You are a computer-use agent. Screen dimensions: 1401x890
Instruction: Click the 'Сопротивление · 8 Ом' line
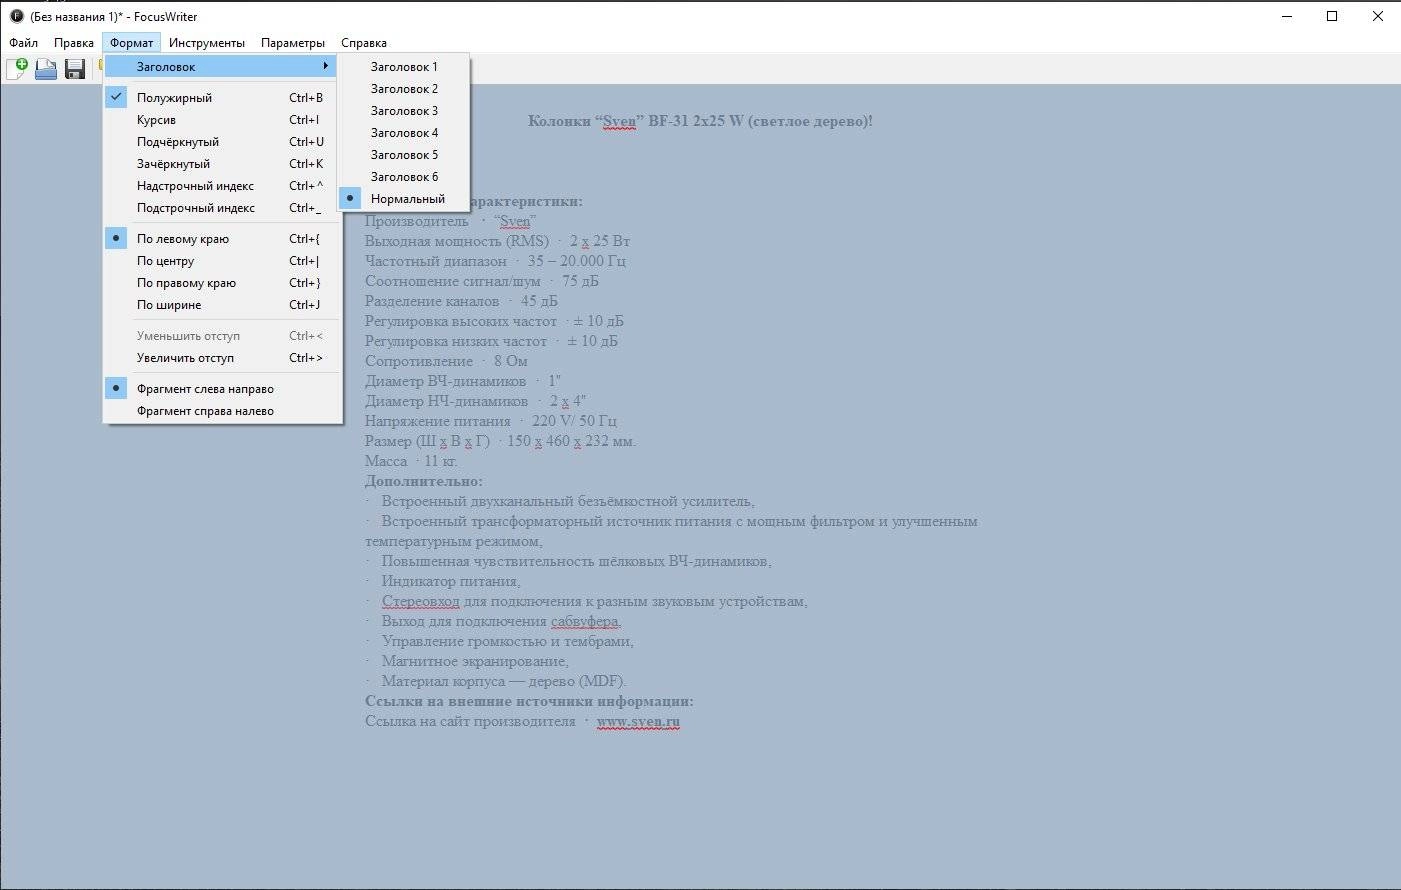coord(446,361)
